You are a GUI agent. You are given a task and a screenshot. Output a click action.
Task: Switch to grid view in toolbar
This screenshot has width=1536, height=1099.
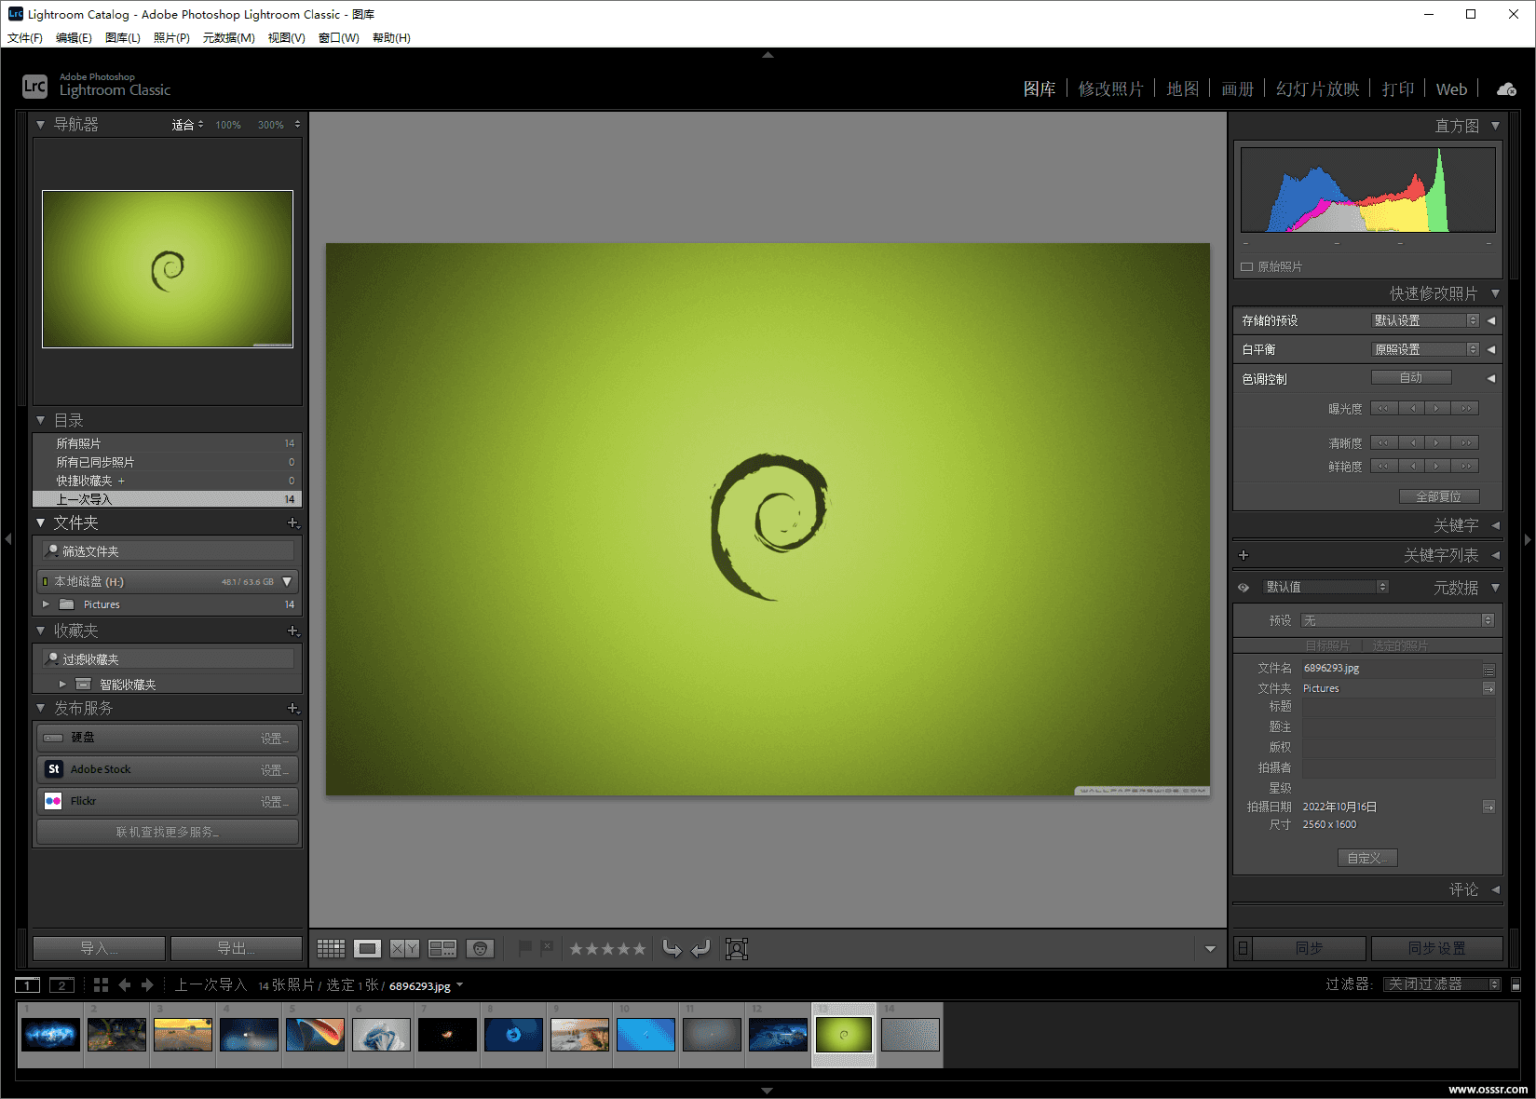[x=331, y=948]
